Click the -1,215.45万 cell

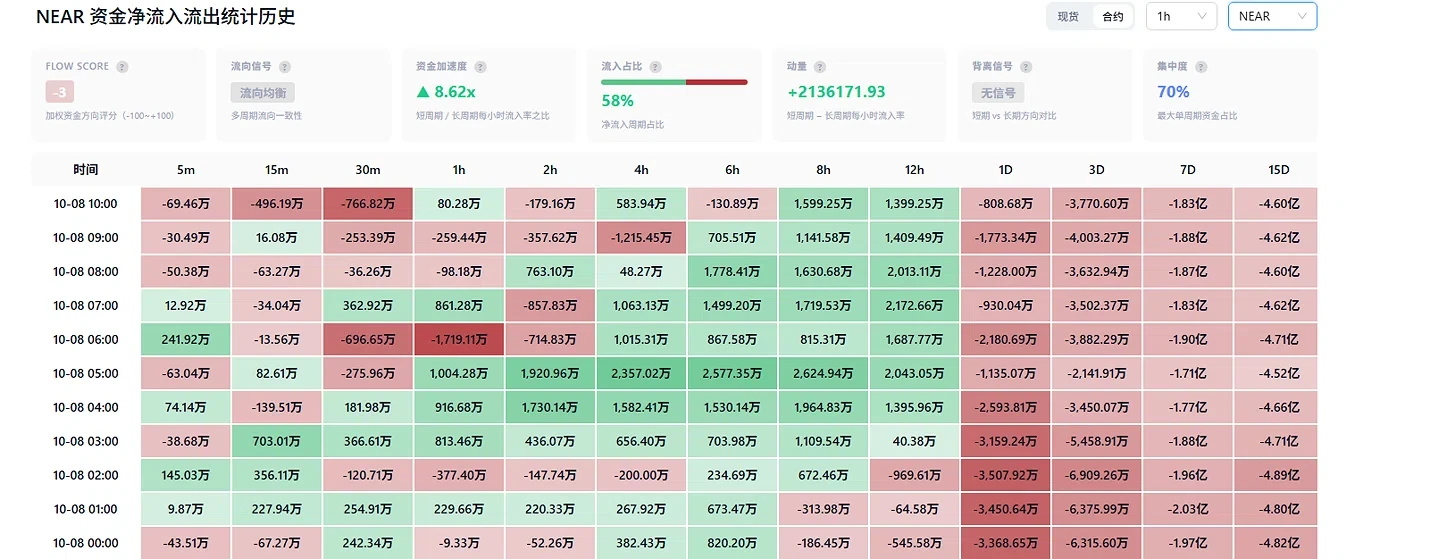click(641, 238)
